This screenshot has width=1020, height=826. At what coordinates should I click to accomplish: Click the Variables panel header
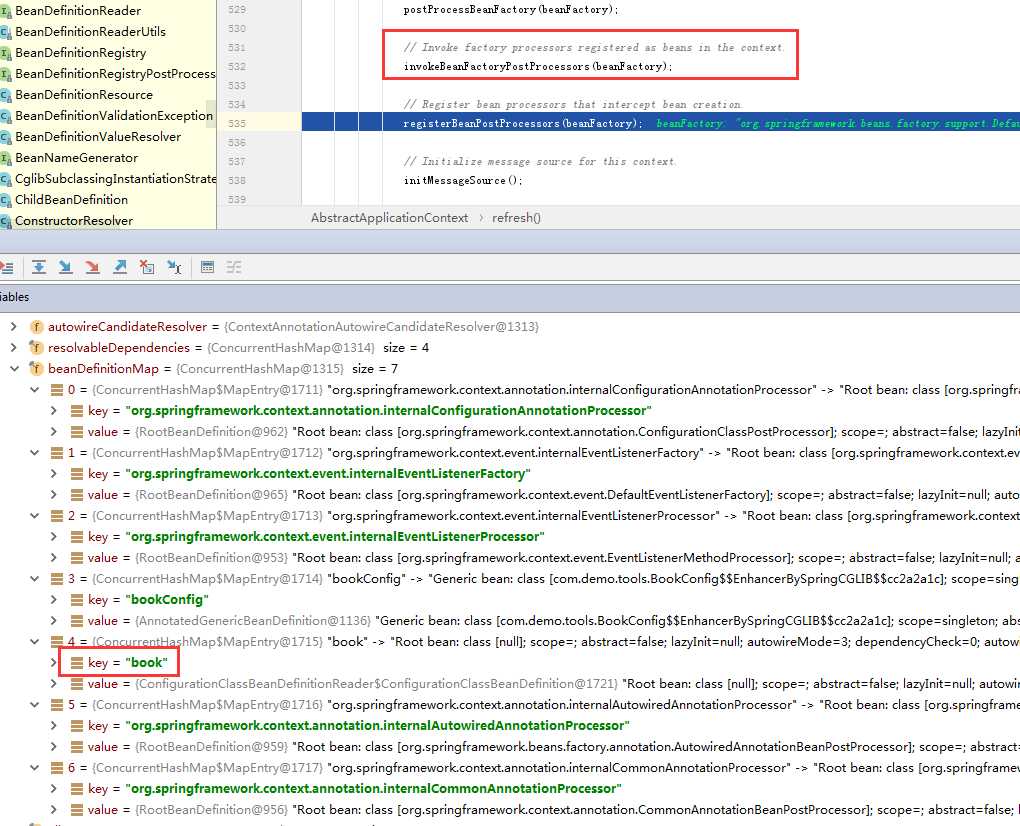pos(510,297)
